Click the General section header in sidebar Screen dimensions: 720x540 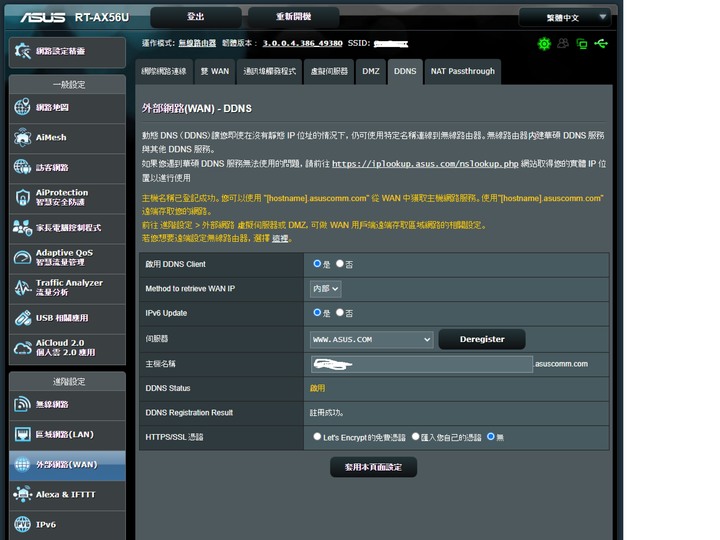pos(69,85)
